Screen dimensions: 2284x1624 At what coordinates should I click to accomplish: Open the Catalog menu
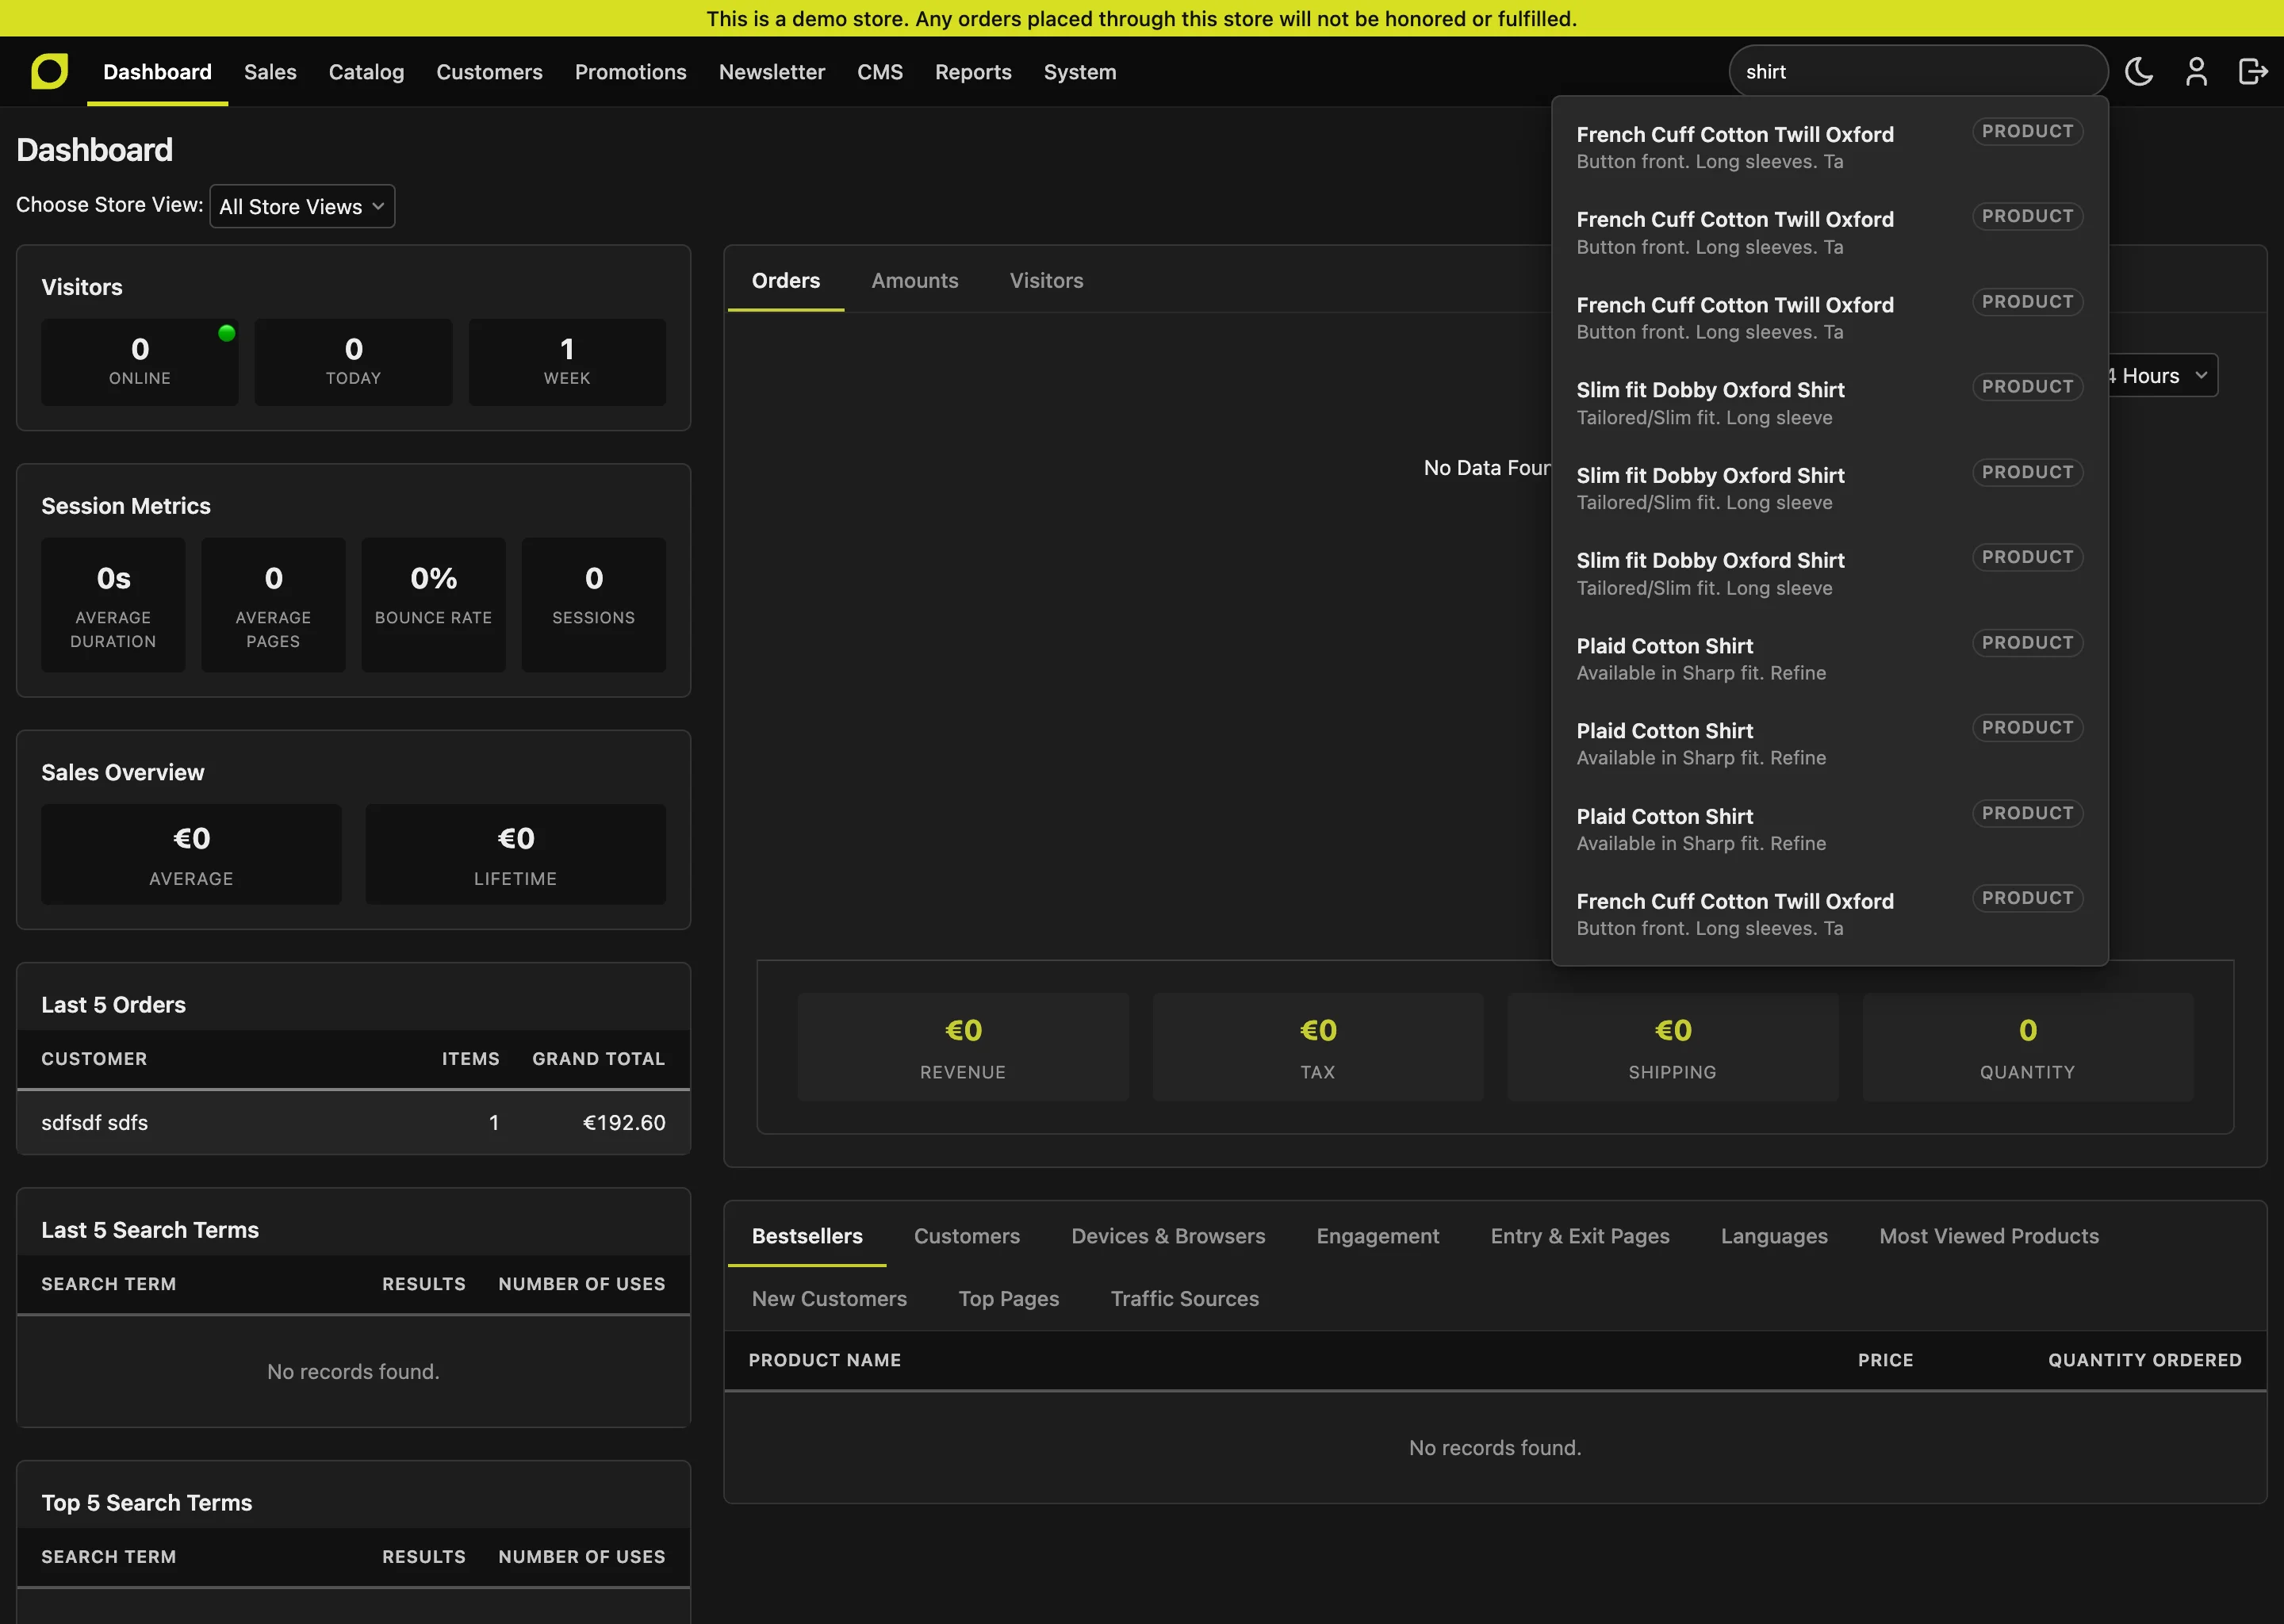coord(366,72)
